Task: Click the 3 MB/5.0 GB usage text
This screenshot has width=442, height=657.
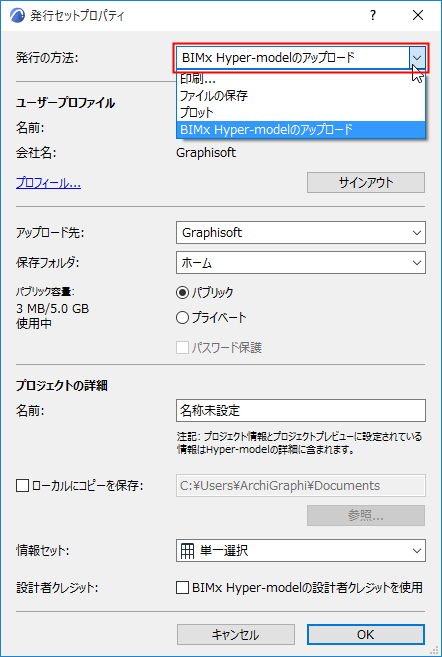Action: click(52, 309)
